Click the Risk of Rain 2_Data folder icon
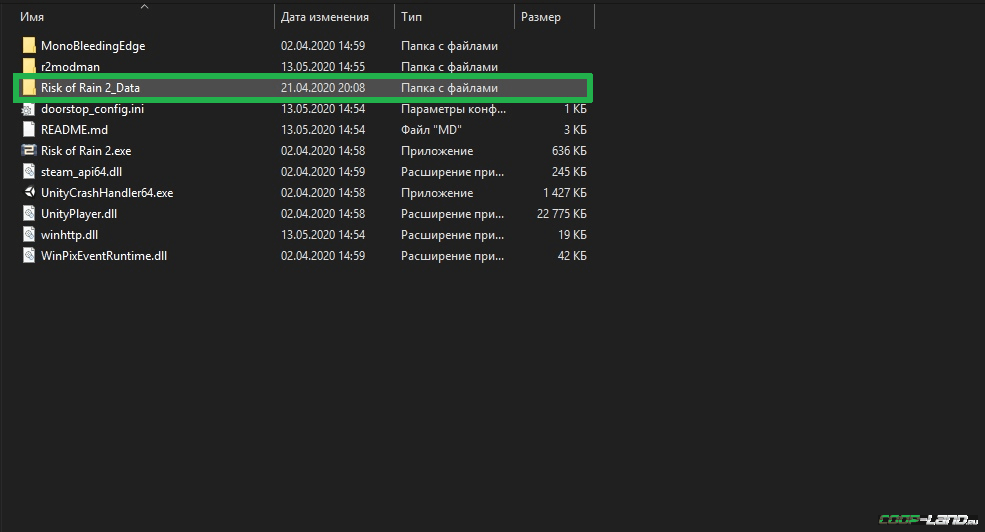Screen dimensions: 985x532 pyautogui.click(x=28, y=88)
